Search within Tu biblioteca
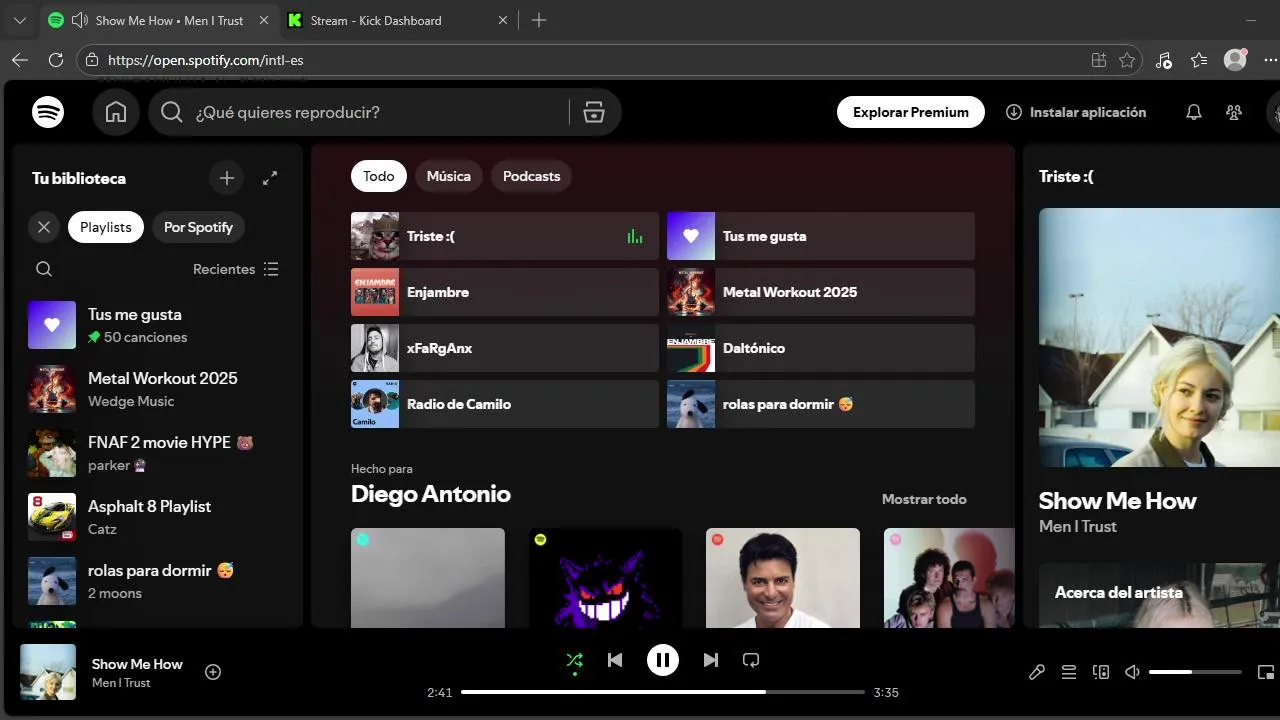1280x720 pixels. click(44, 269)
